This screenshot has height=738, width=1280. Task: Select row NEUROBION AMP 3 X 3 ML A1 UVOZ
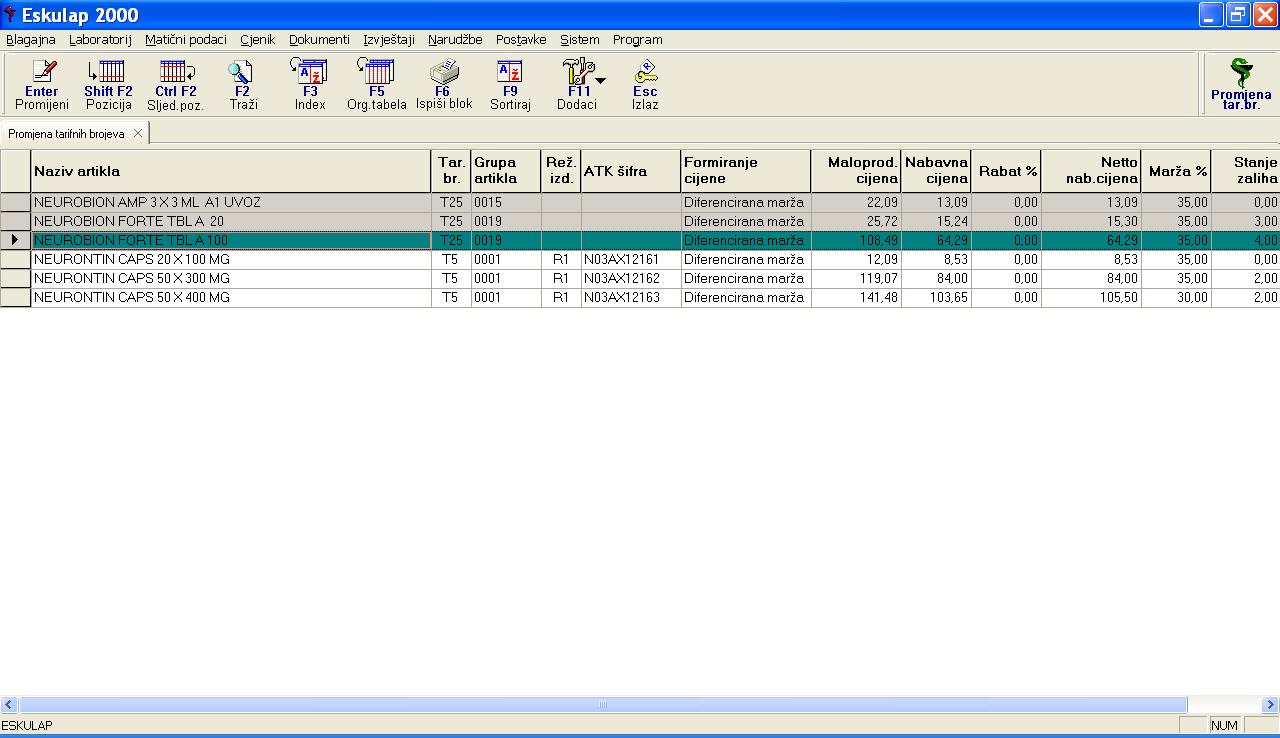[640, 202]
